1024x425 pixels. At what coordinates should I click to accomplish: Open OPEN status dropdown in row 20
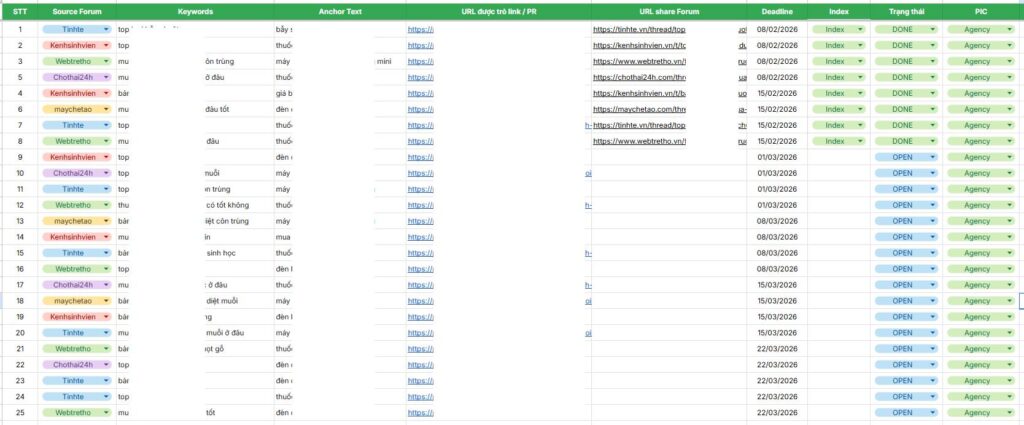point(906,333)
